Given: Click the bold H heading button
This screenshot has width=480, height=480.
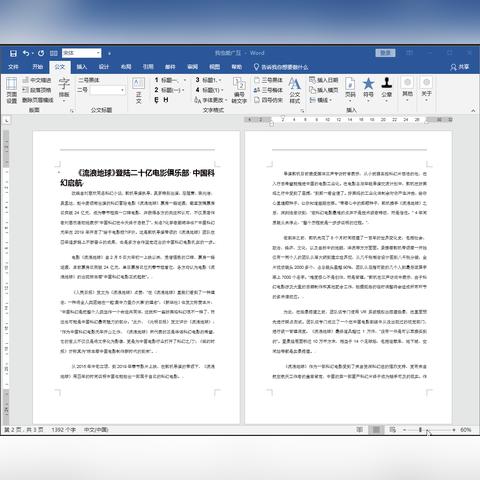Looking at the screenshot, I should [x=166, y=100].
